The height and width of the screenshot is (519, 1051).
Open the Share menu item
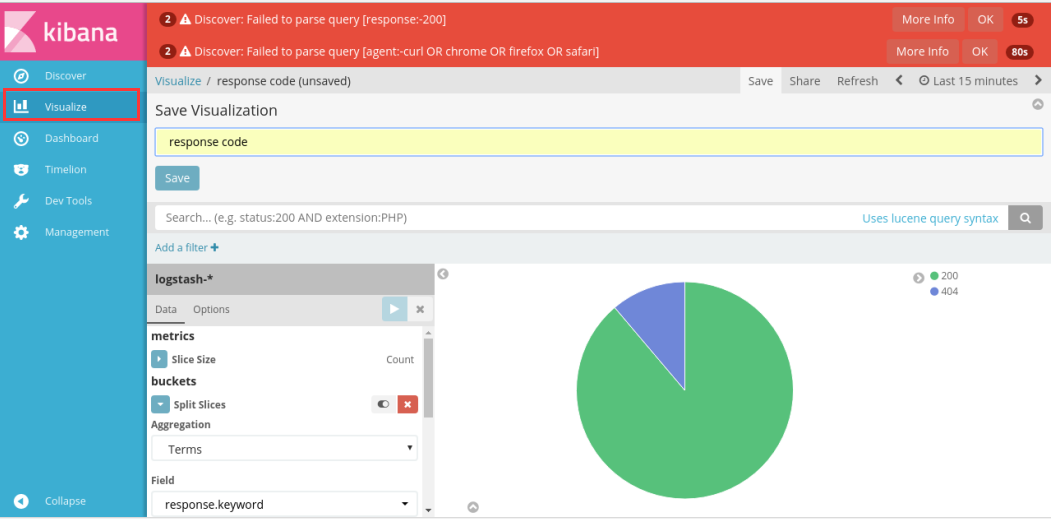point(804,81)
